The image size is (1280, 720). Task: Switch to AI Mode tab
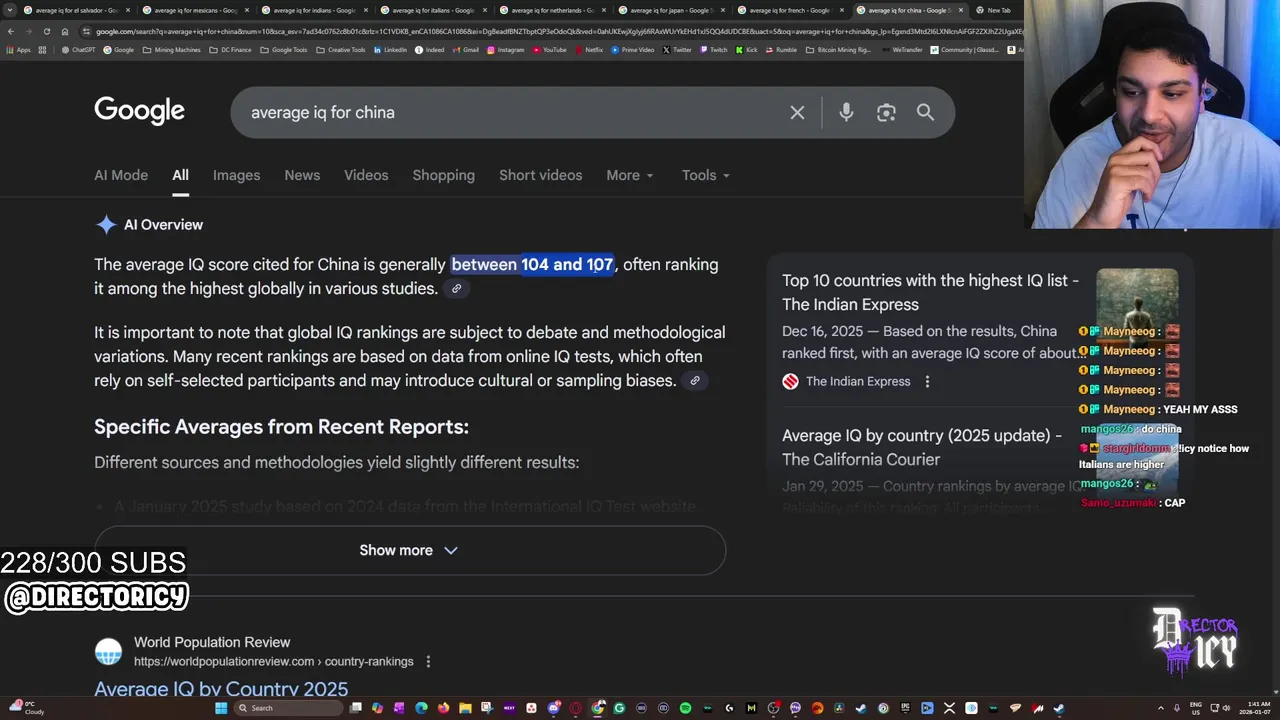point(121,175)
